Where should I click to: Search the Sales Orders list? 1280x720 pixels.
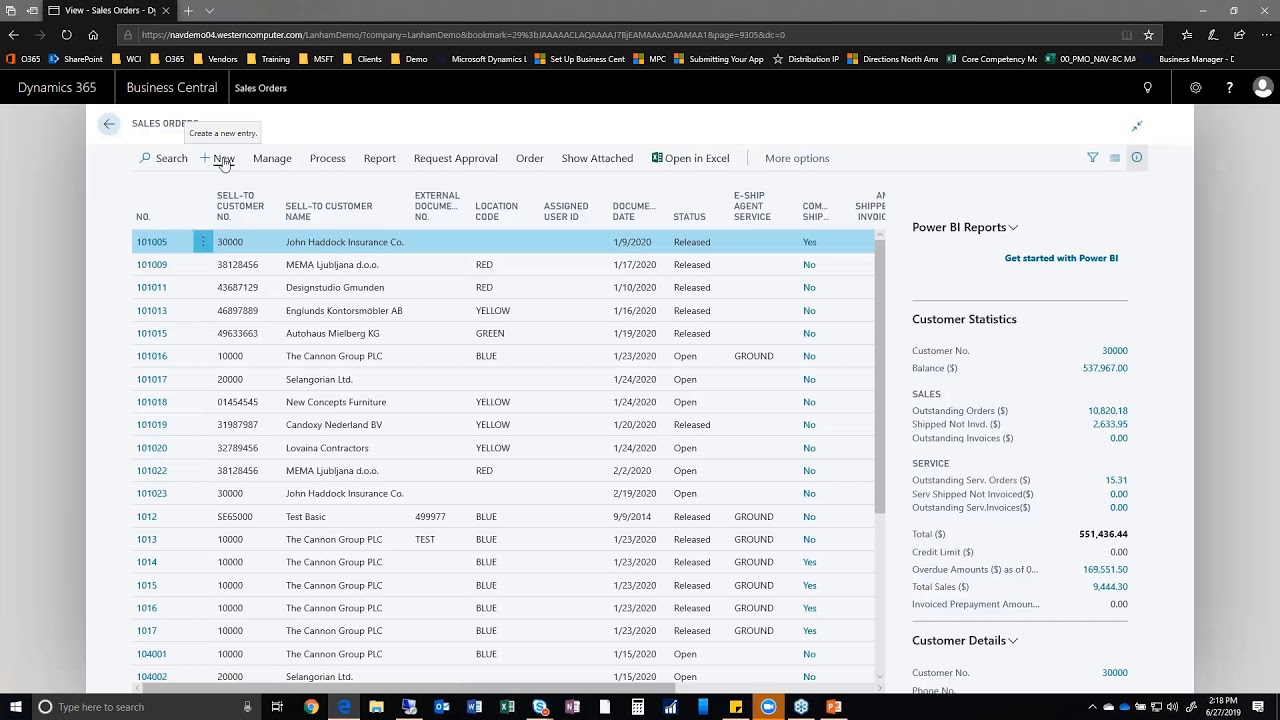164,158
